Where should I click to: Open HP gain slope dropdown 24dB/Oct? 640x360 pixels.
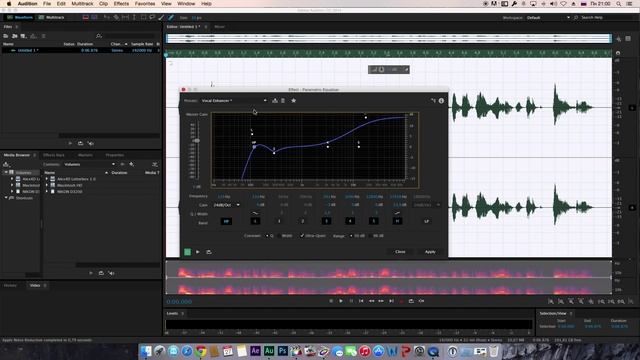[x=227, y=205]
